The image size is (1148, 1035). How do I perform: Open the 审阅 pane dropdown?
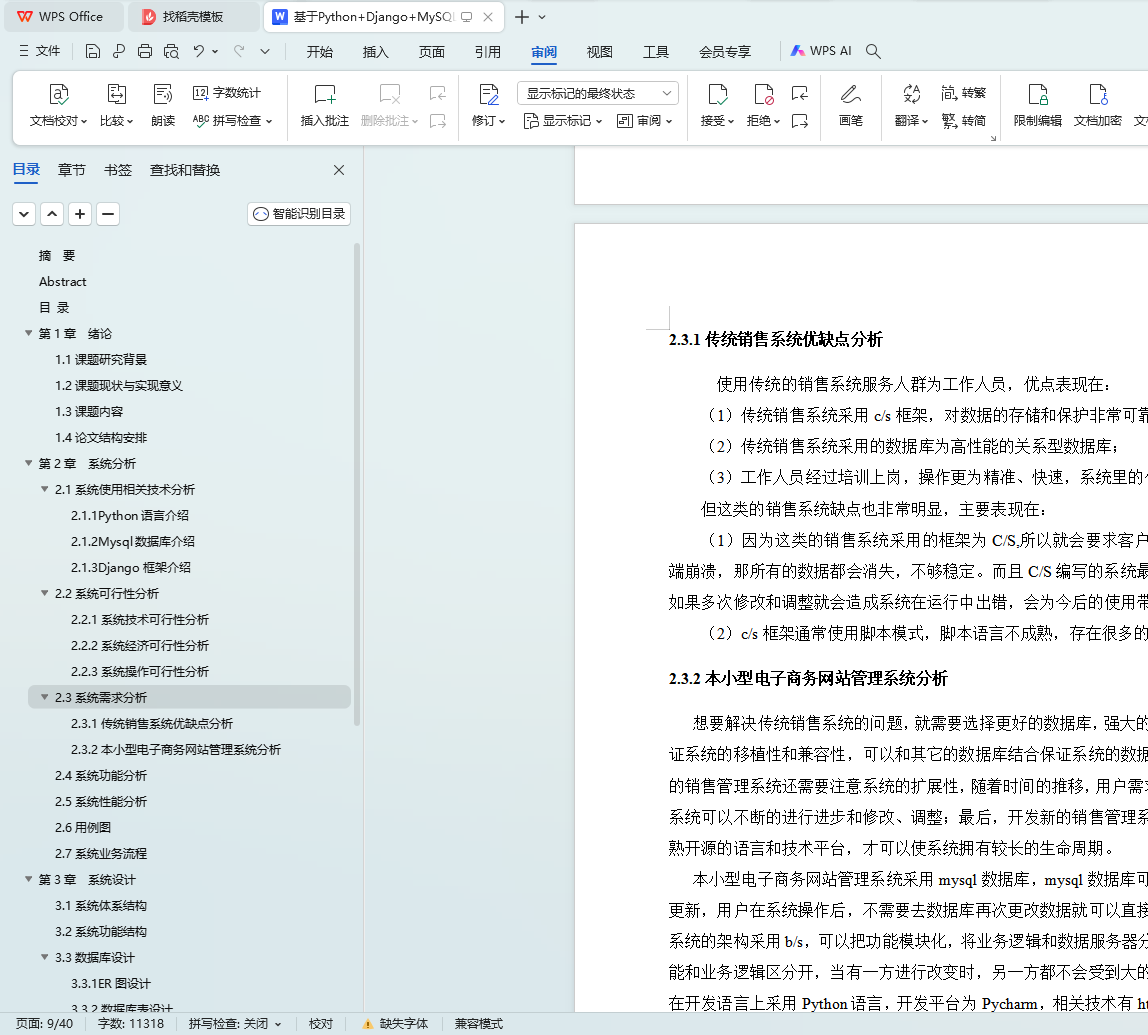(x=644, y=121)
